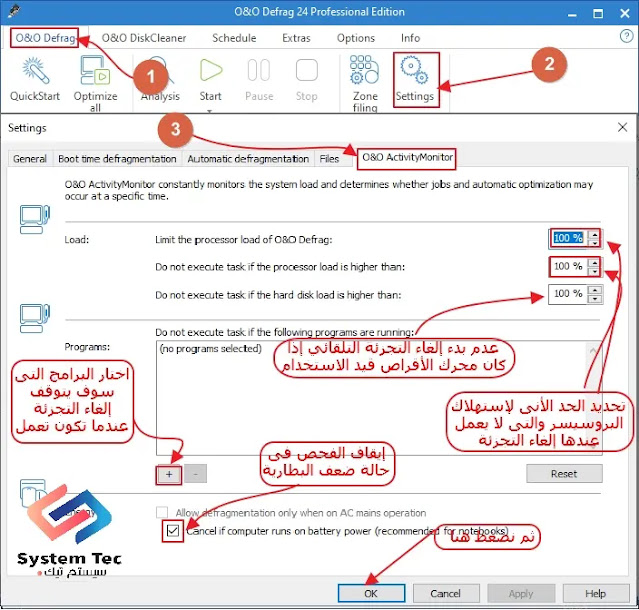Start the Analysis tool
The height and width of the screenshot is (610, 639).
(160, 79)
